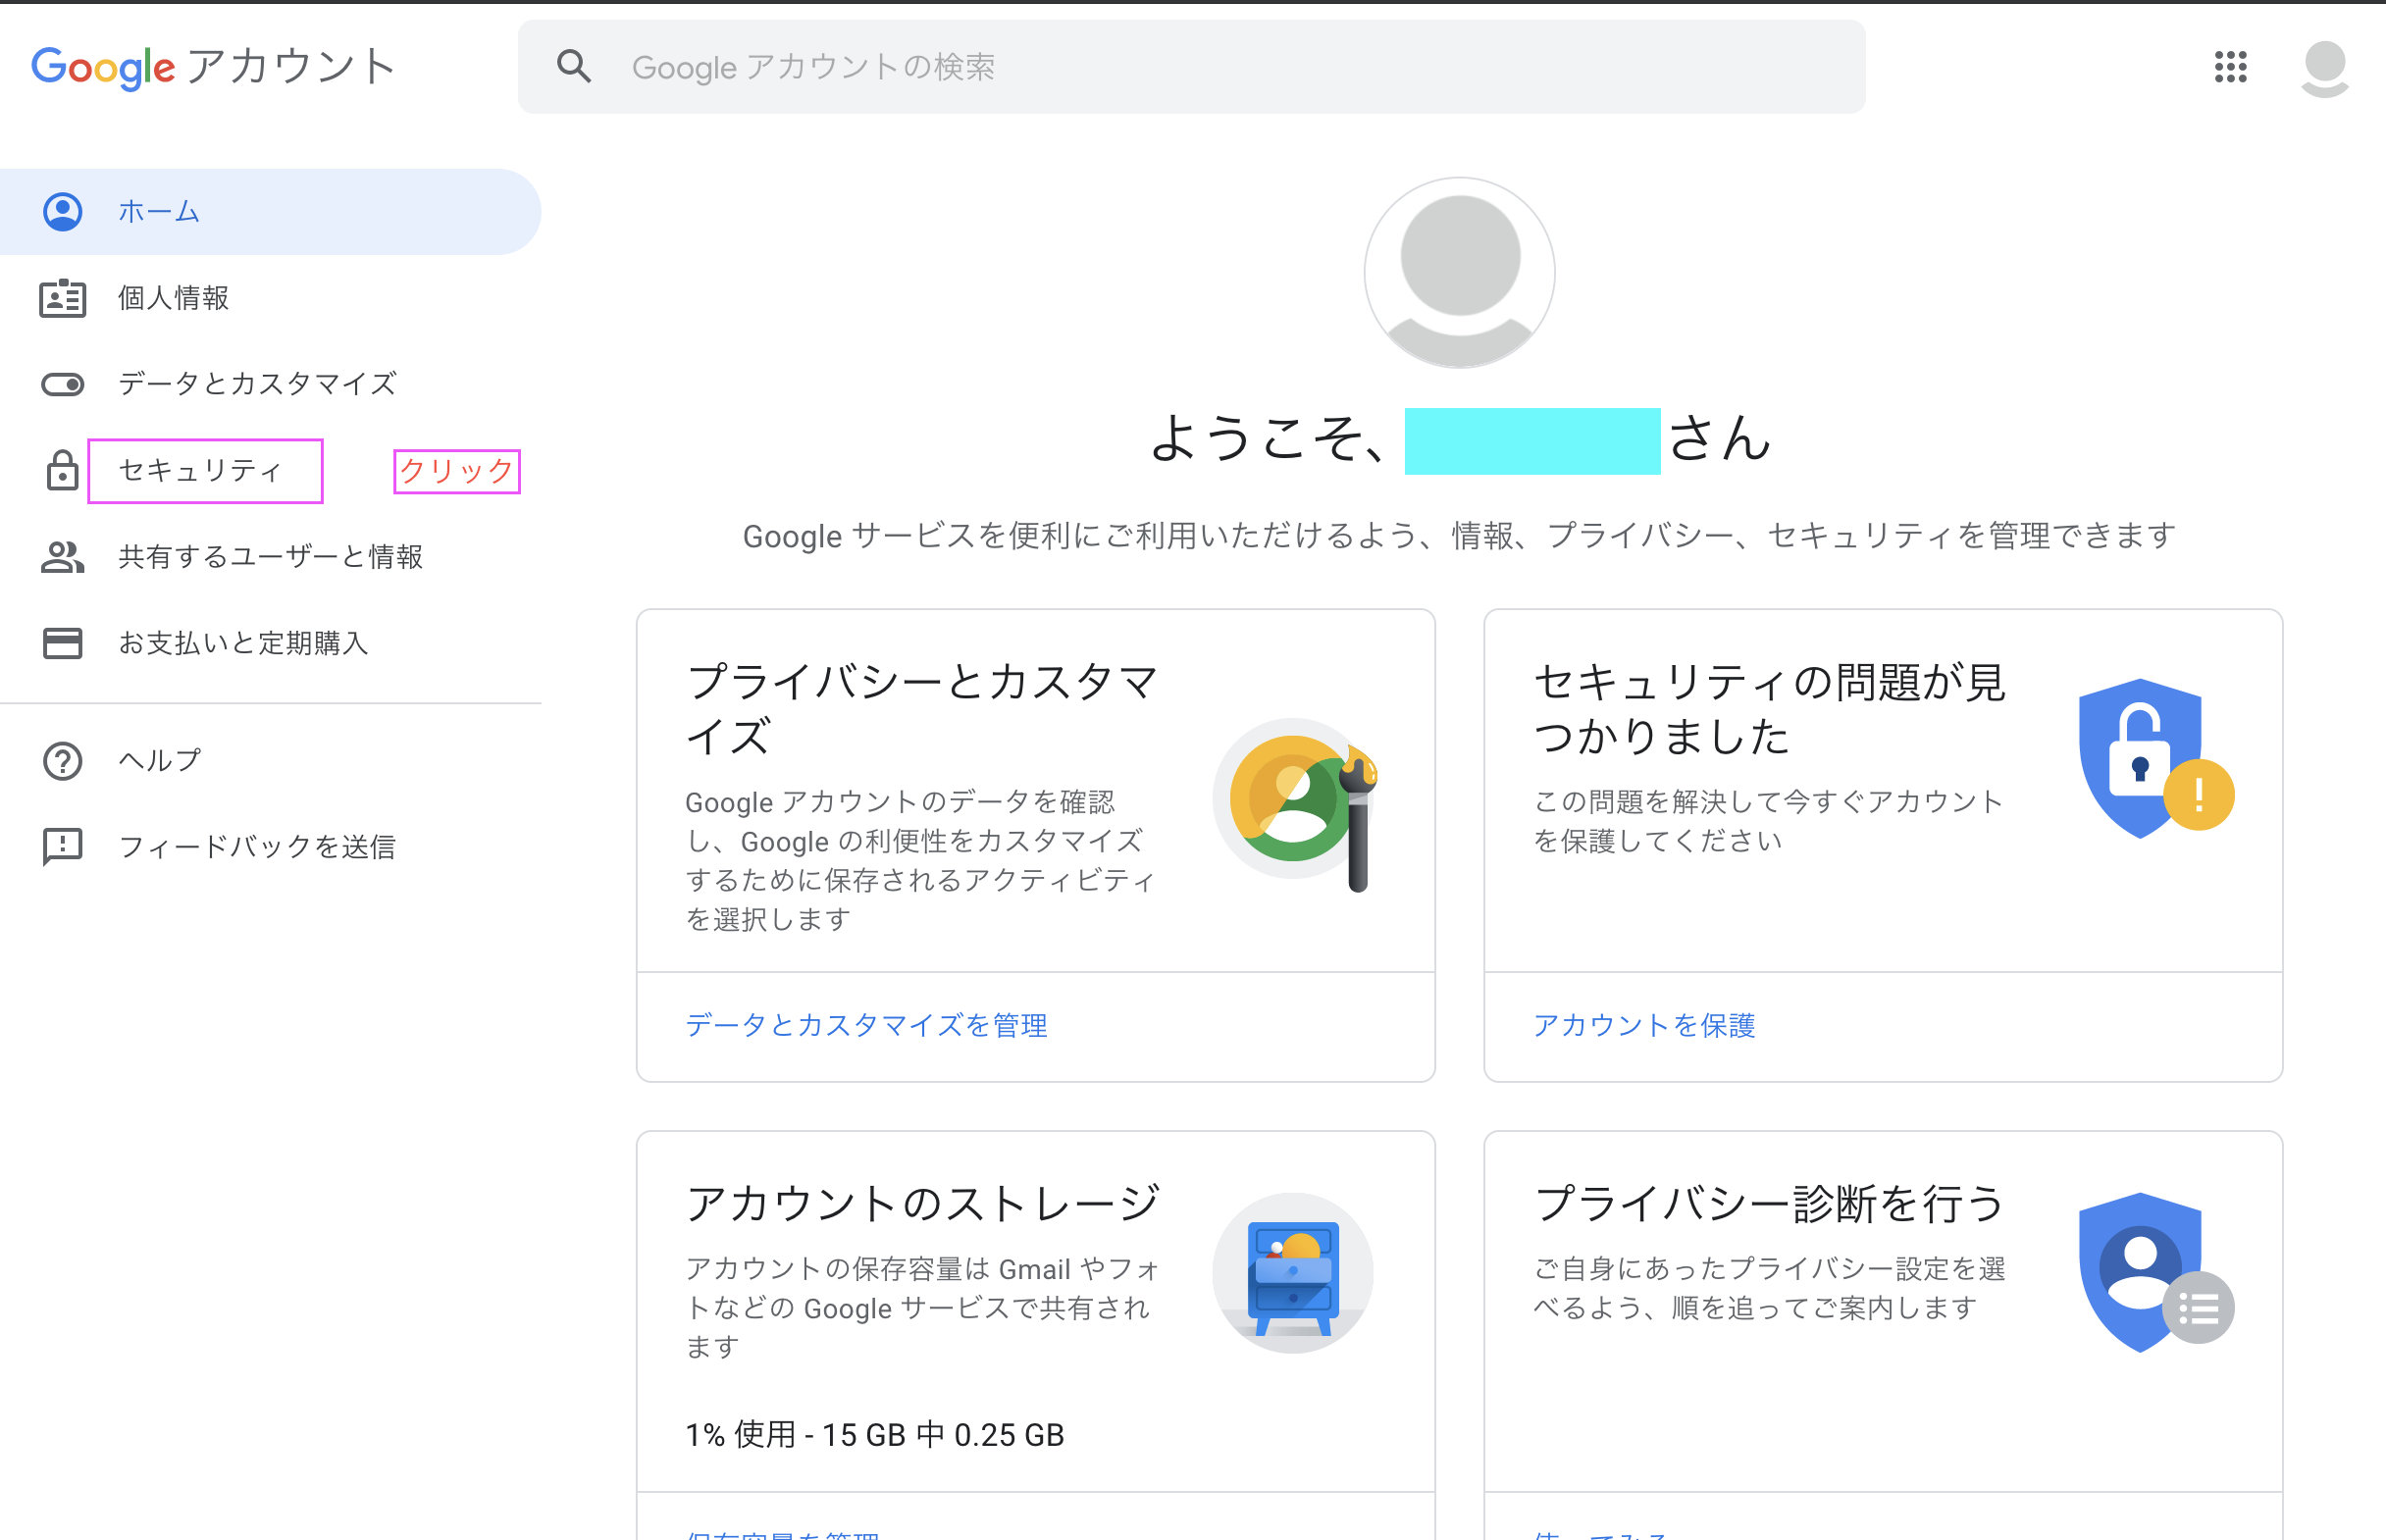Click the ご自身にあったプライバシー設定 description text
This screenshot has height=1540, width=2386.
click(1769, 1288)
